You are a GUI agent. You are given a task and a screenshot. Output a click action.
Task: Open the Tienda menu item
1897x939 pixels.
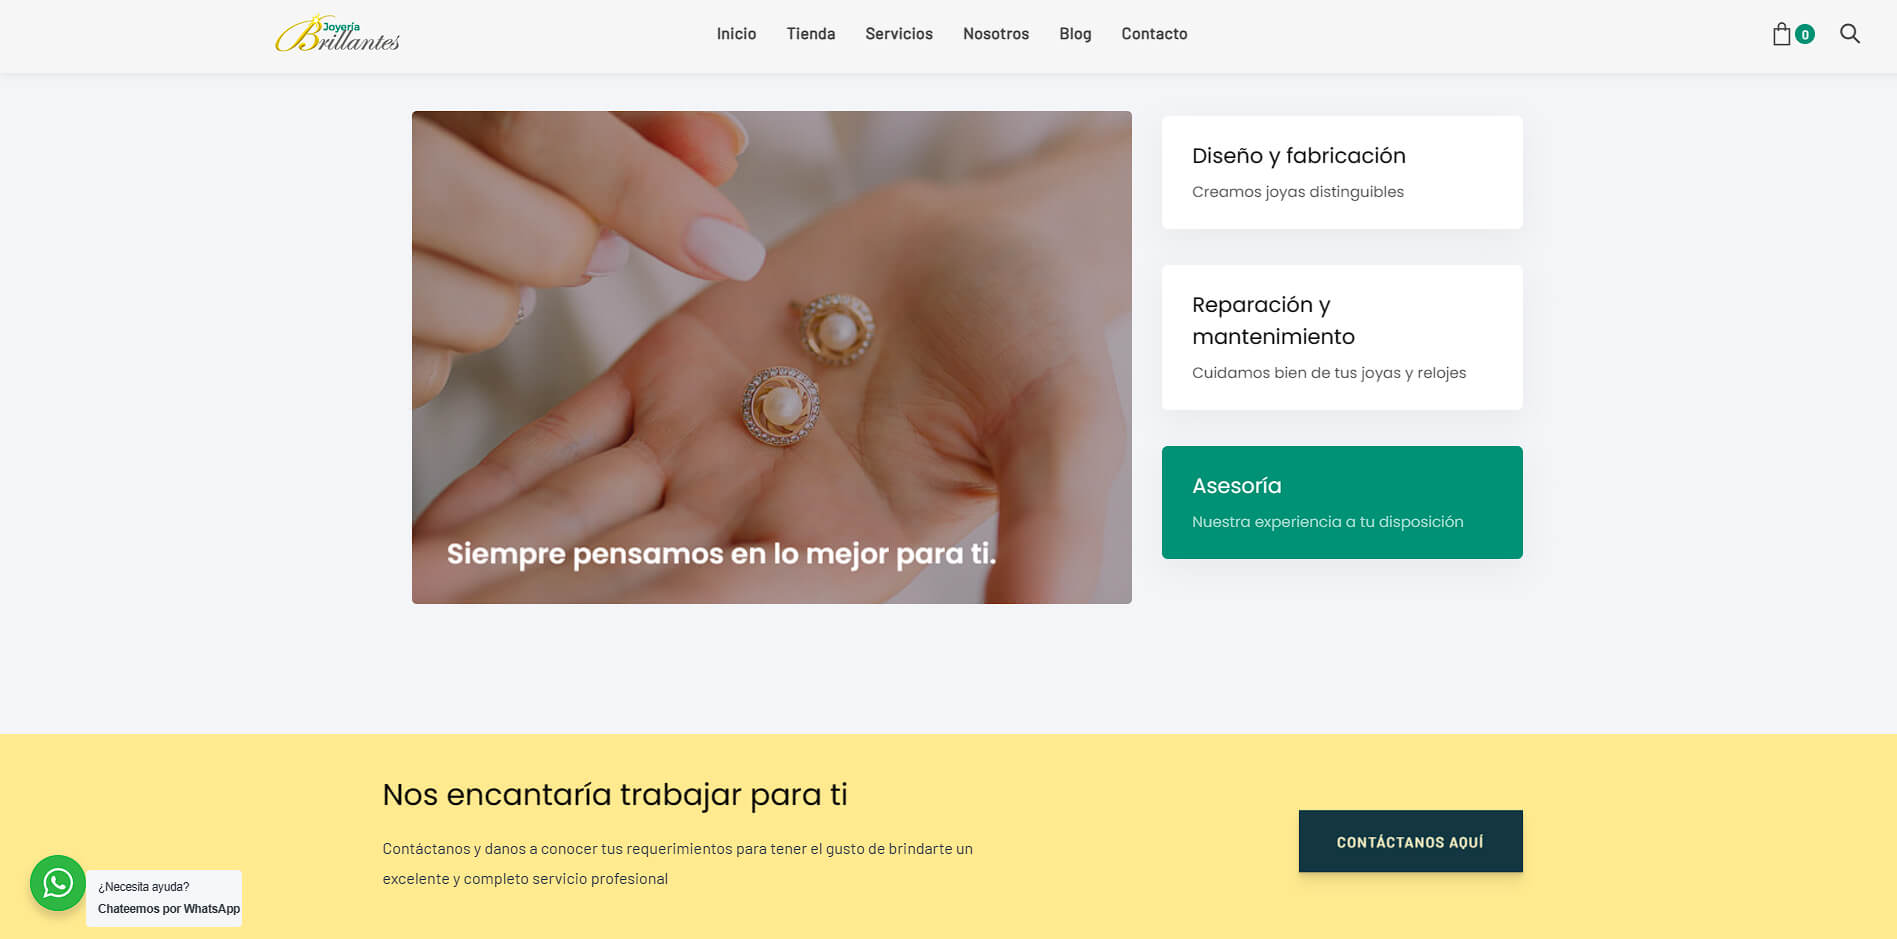811,34
